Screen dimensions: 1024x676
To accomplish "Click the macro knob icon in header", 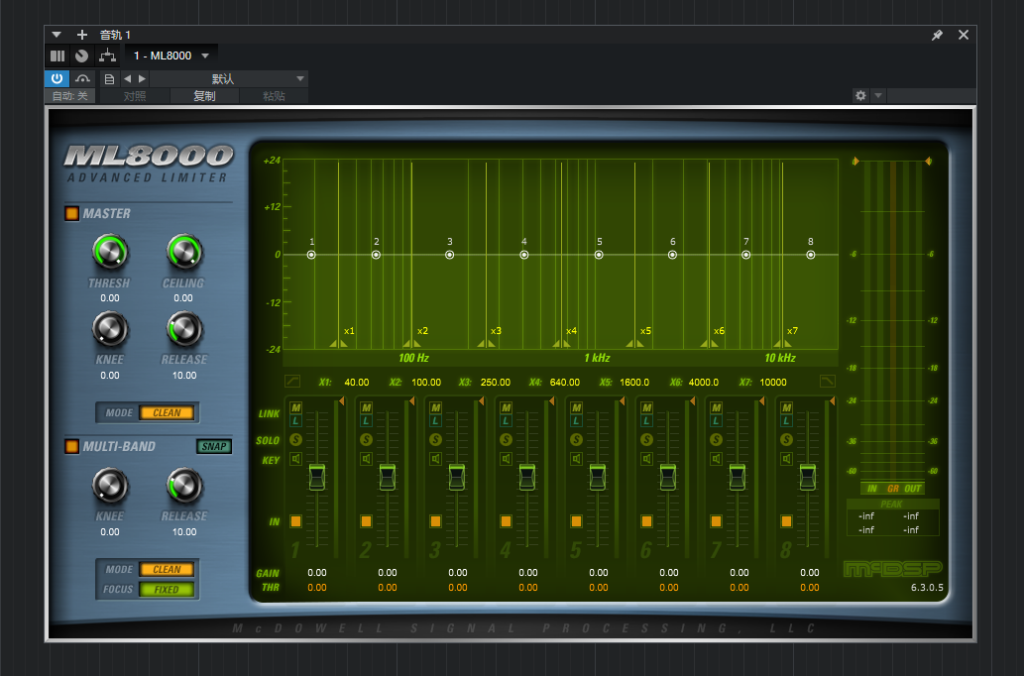I will [82, 56].
